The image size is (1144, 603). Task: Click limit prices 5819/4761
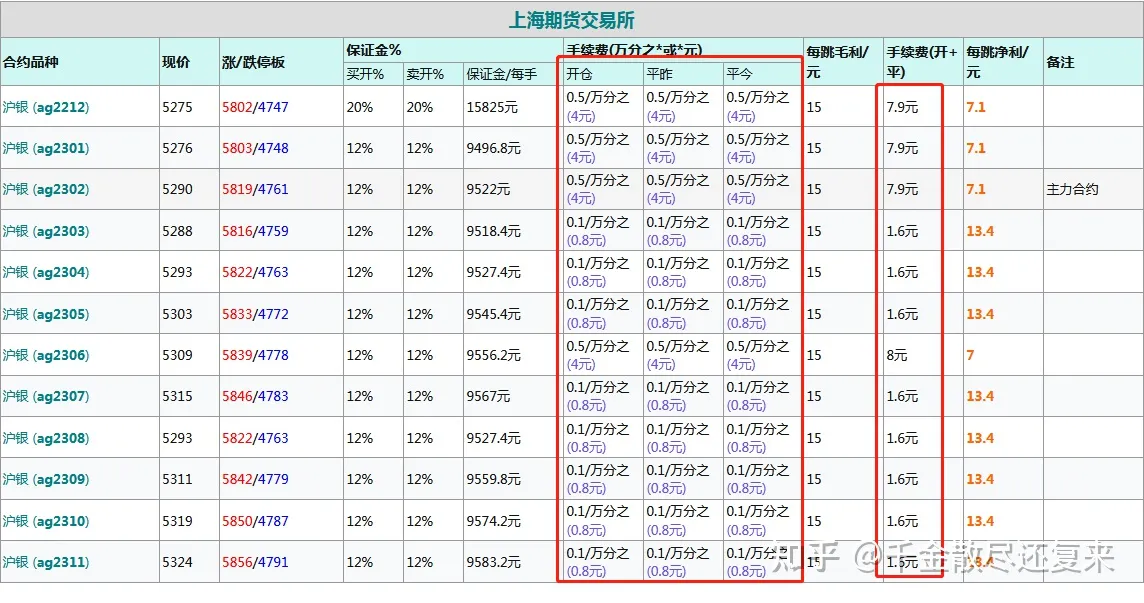255,189
